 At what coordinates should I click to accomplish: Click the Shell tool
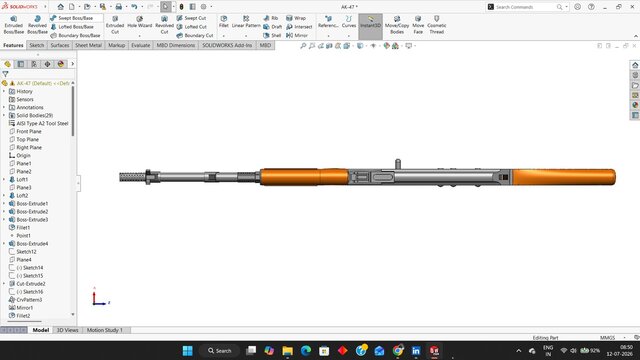[x=272, y=36]
